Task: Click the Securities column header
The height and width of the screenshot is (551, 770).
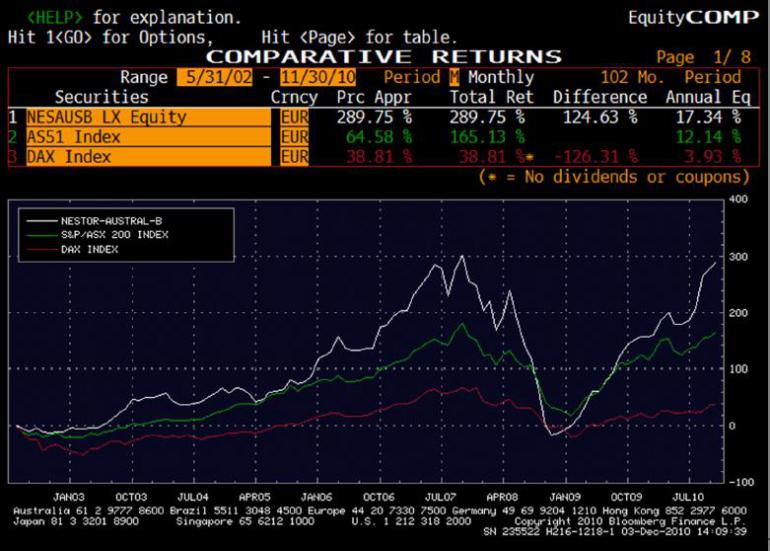Action: pos(102,97)
